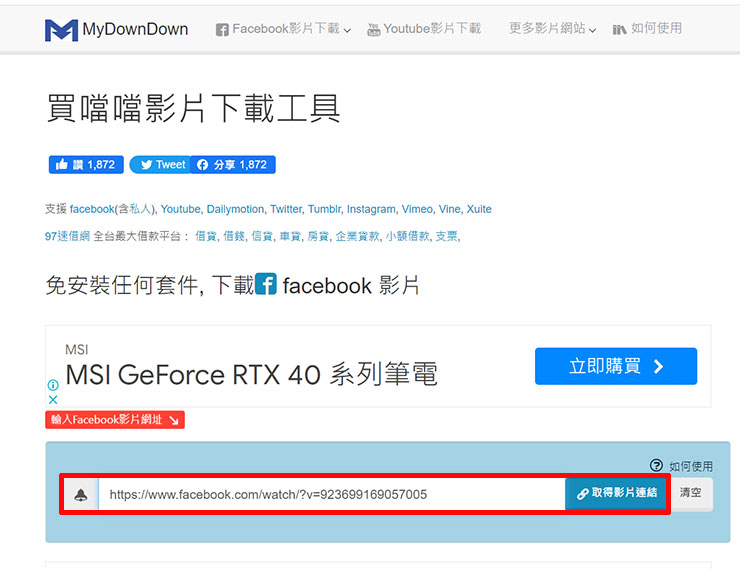The image size is (740, 569).
Task: Click the Facebook video URL input field
Action: coord(330,494)
